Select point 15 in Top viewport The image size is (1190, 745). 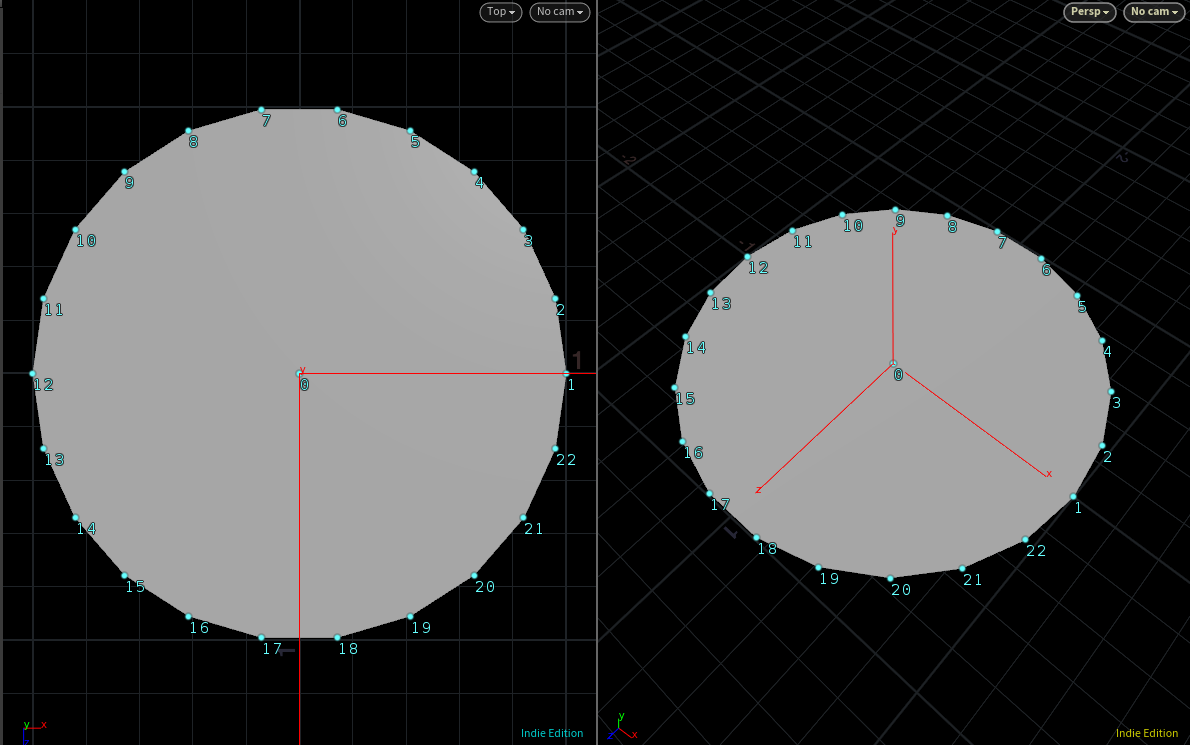[124, 575]
